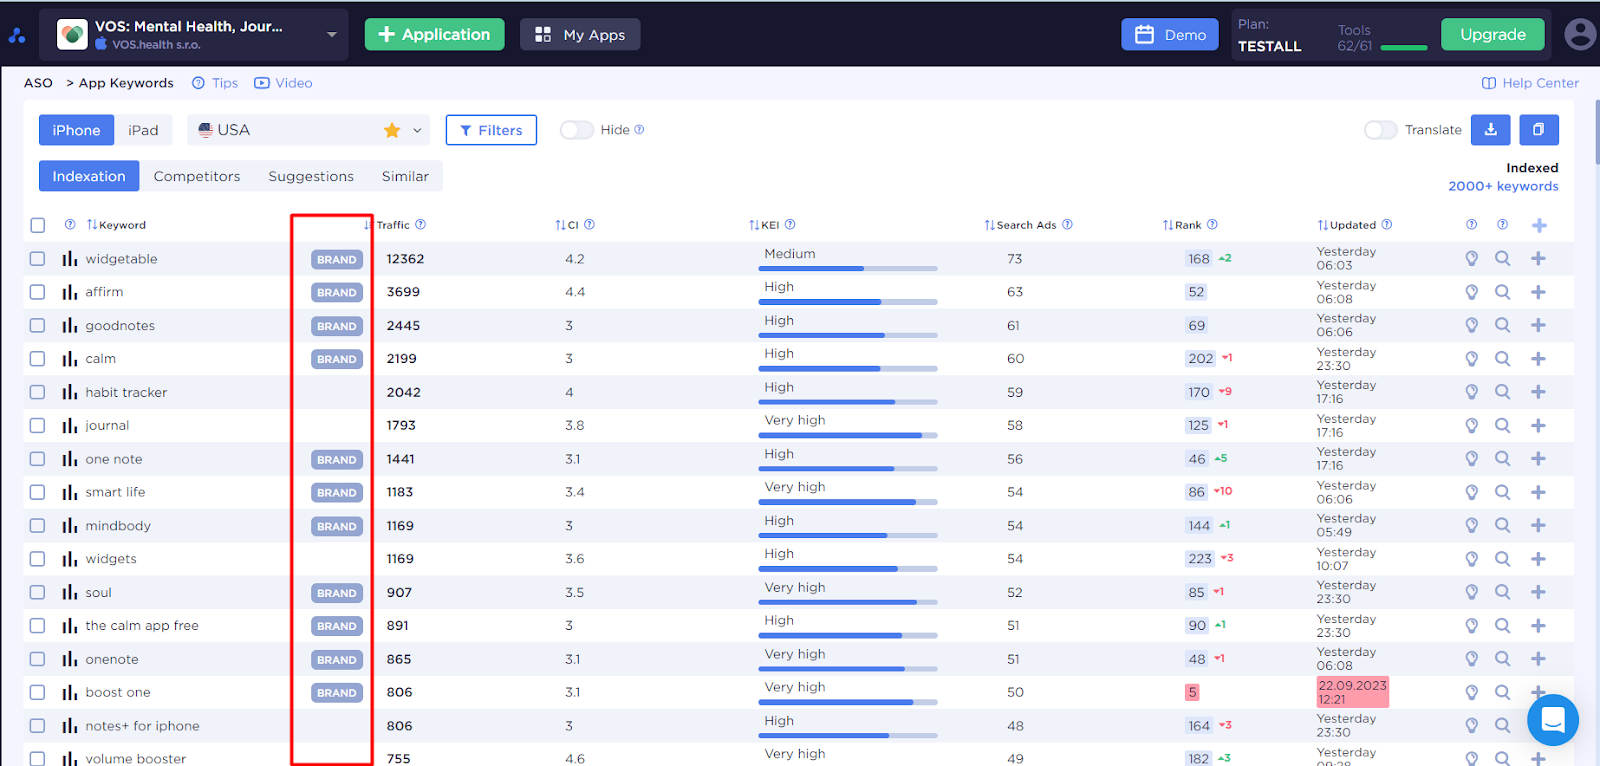Click the KEI bar for journal
The height and width of the screenshot is (766, 1600).
click(x=848, y=436)
